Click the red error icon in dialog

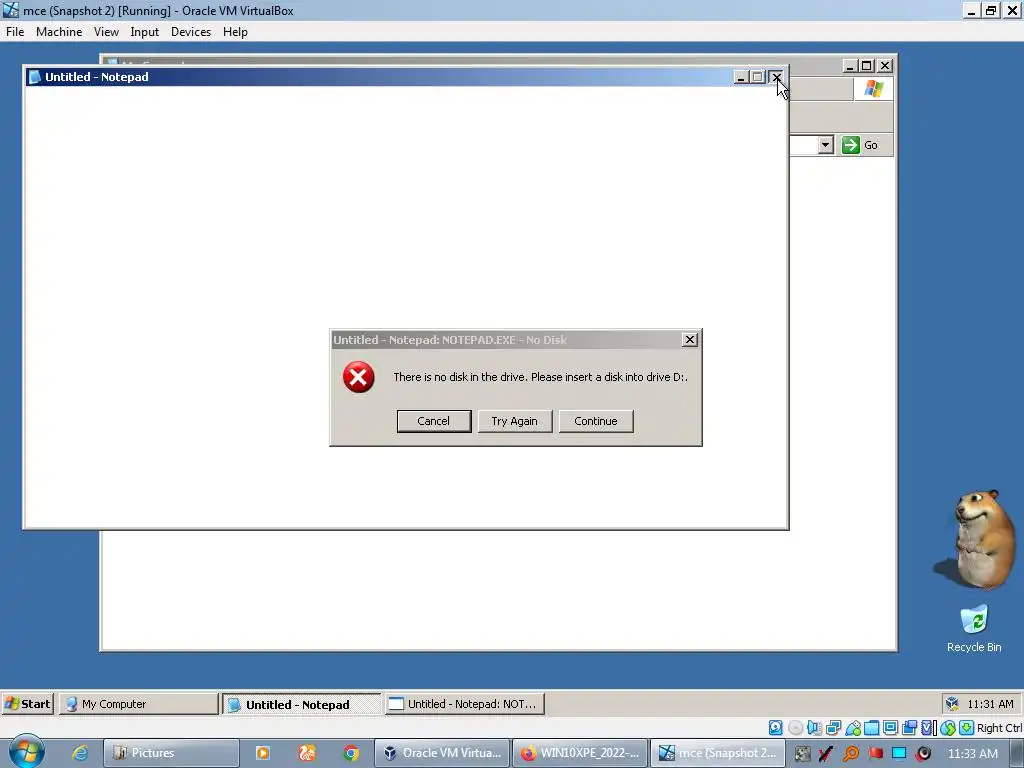359,377
